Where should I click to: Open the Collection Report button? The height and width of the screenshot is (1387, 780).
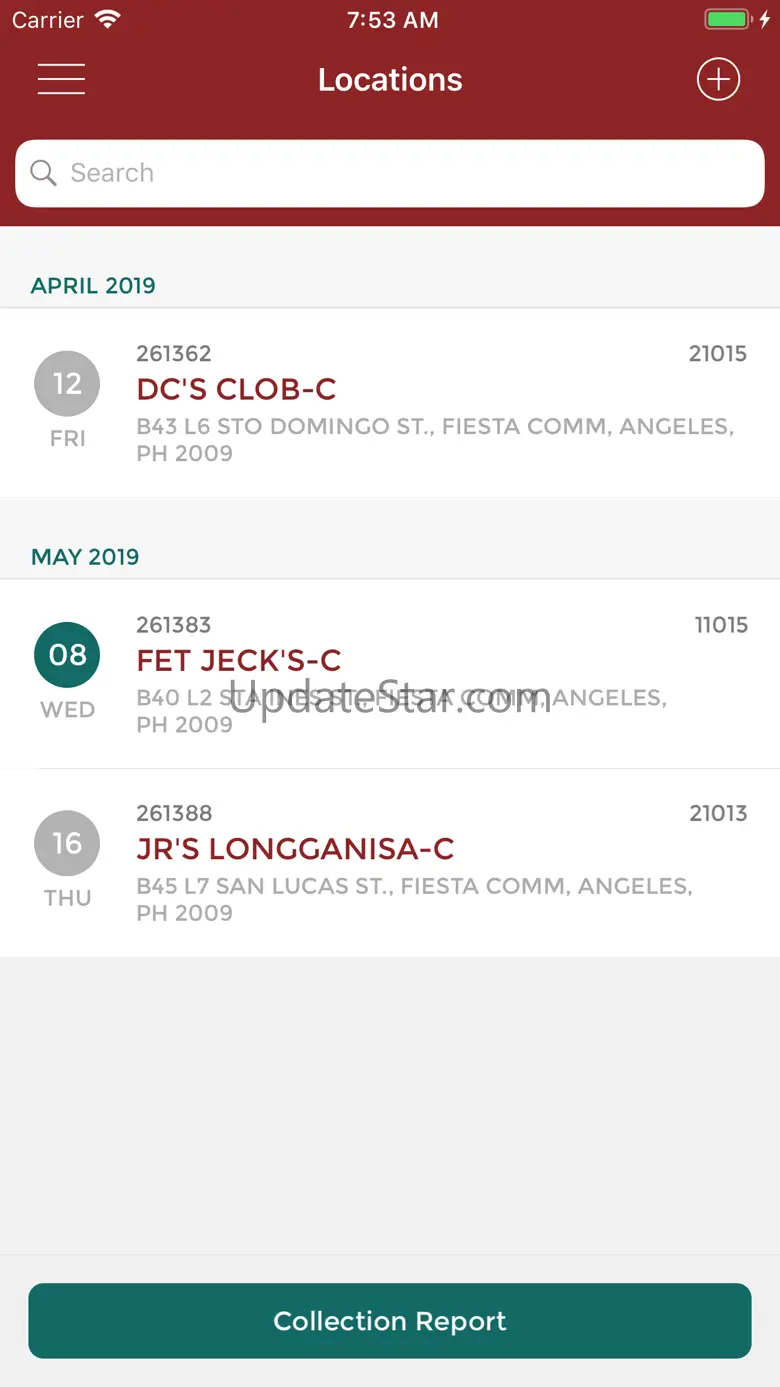(390, 1321)
